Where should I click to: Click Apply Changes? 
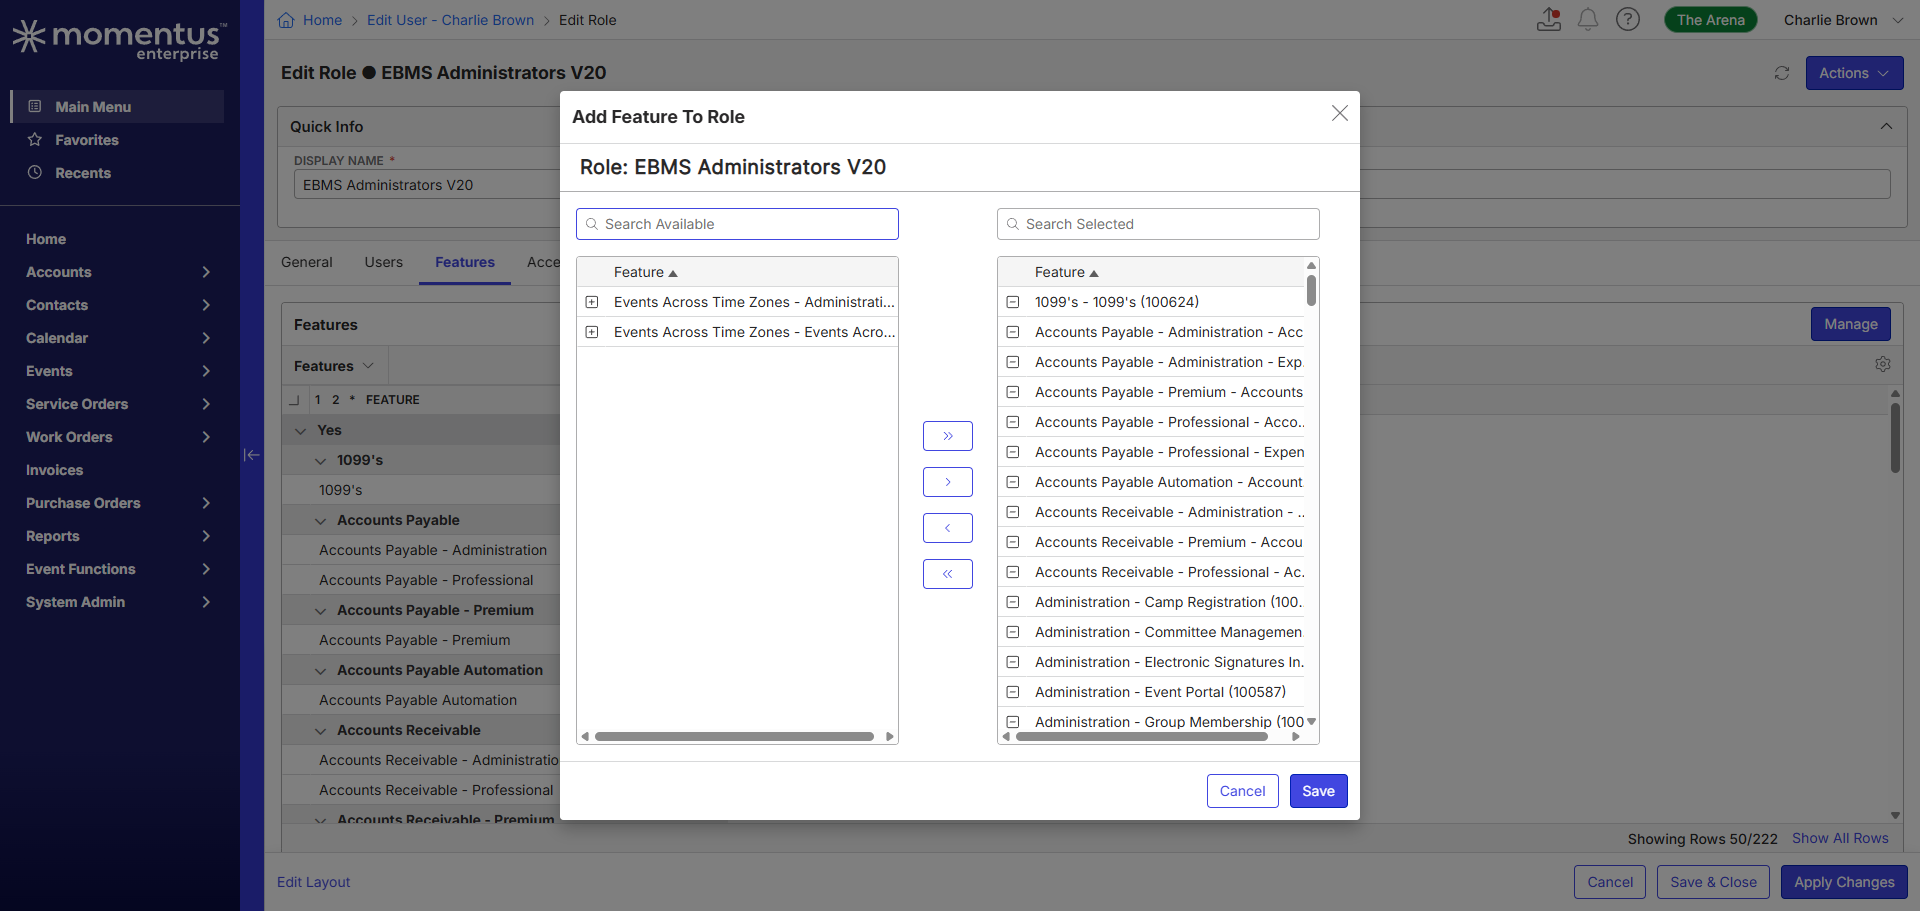pos(1844,882)
